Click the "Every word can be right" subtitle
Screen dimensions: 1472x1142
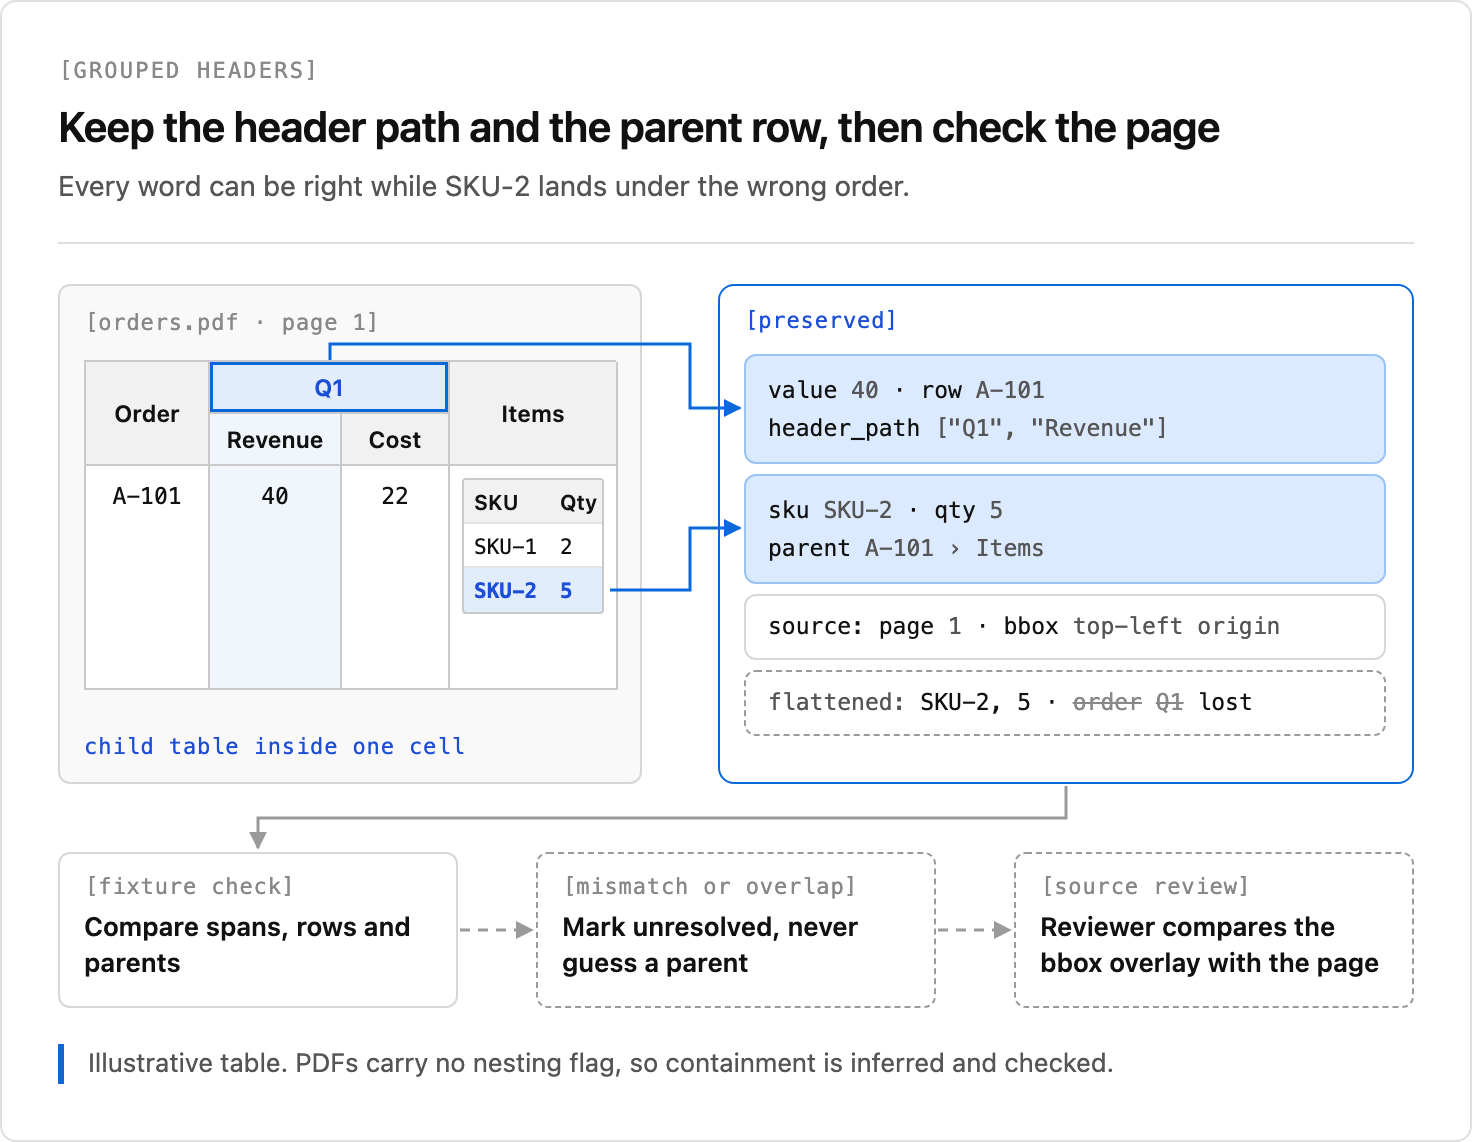tap(484, 187)
